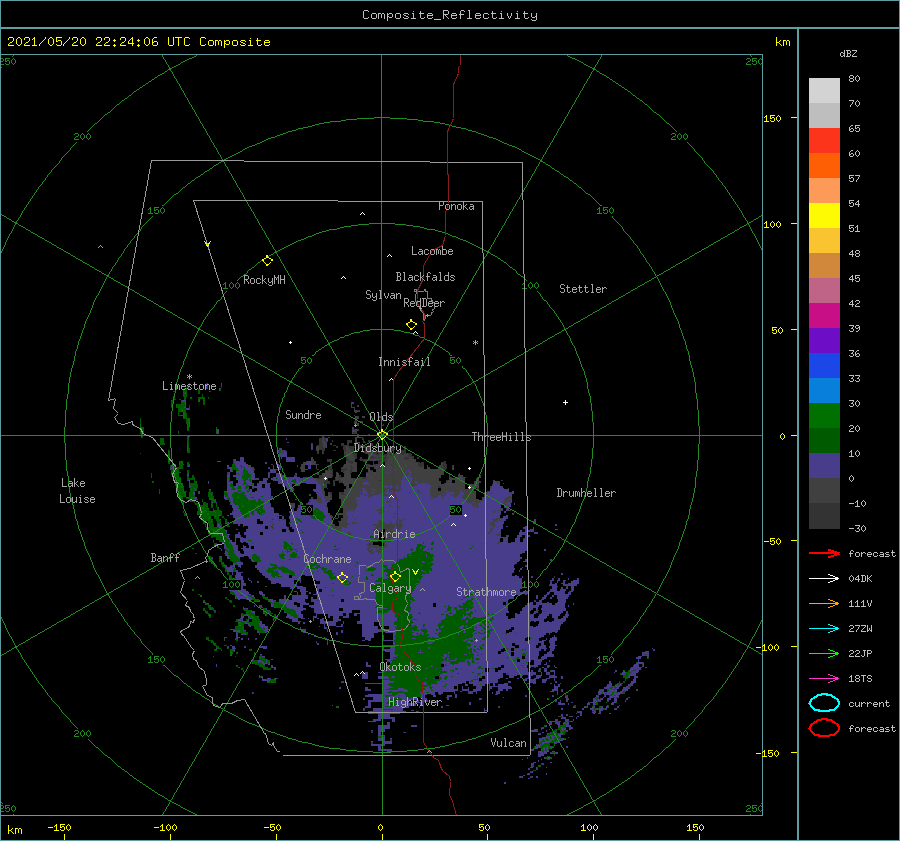Click the Sundre label

click(303, 414)
